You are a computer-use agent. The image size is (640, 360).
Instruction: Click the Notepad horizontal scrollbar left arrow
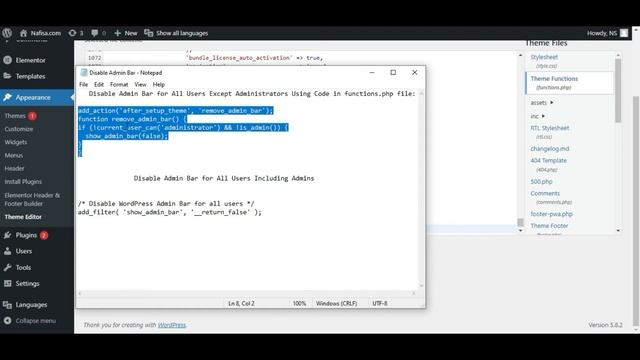(80, 293)
